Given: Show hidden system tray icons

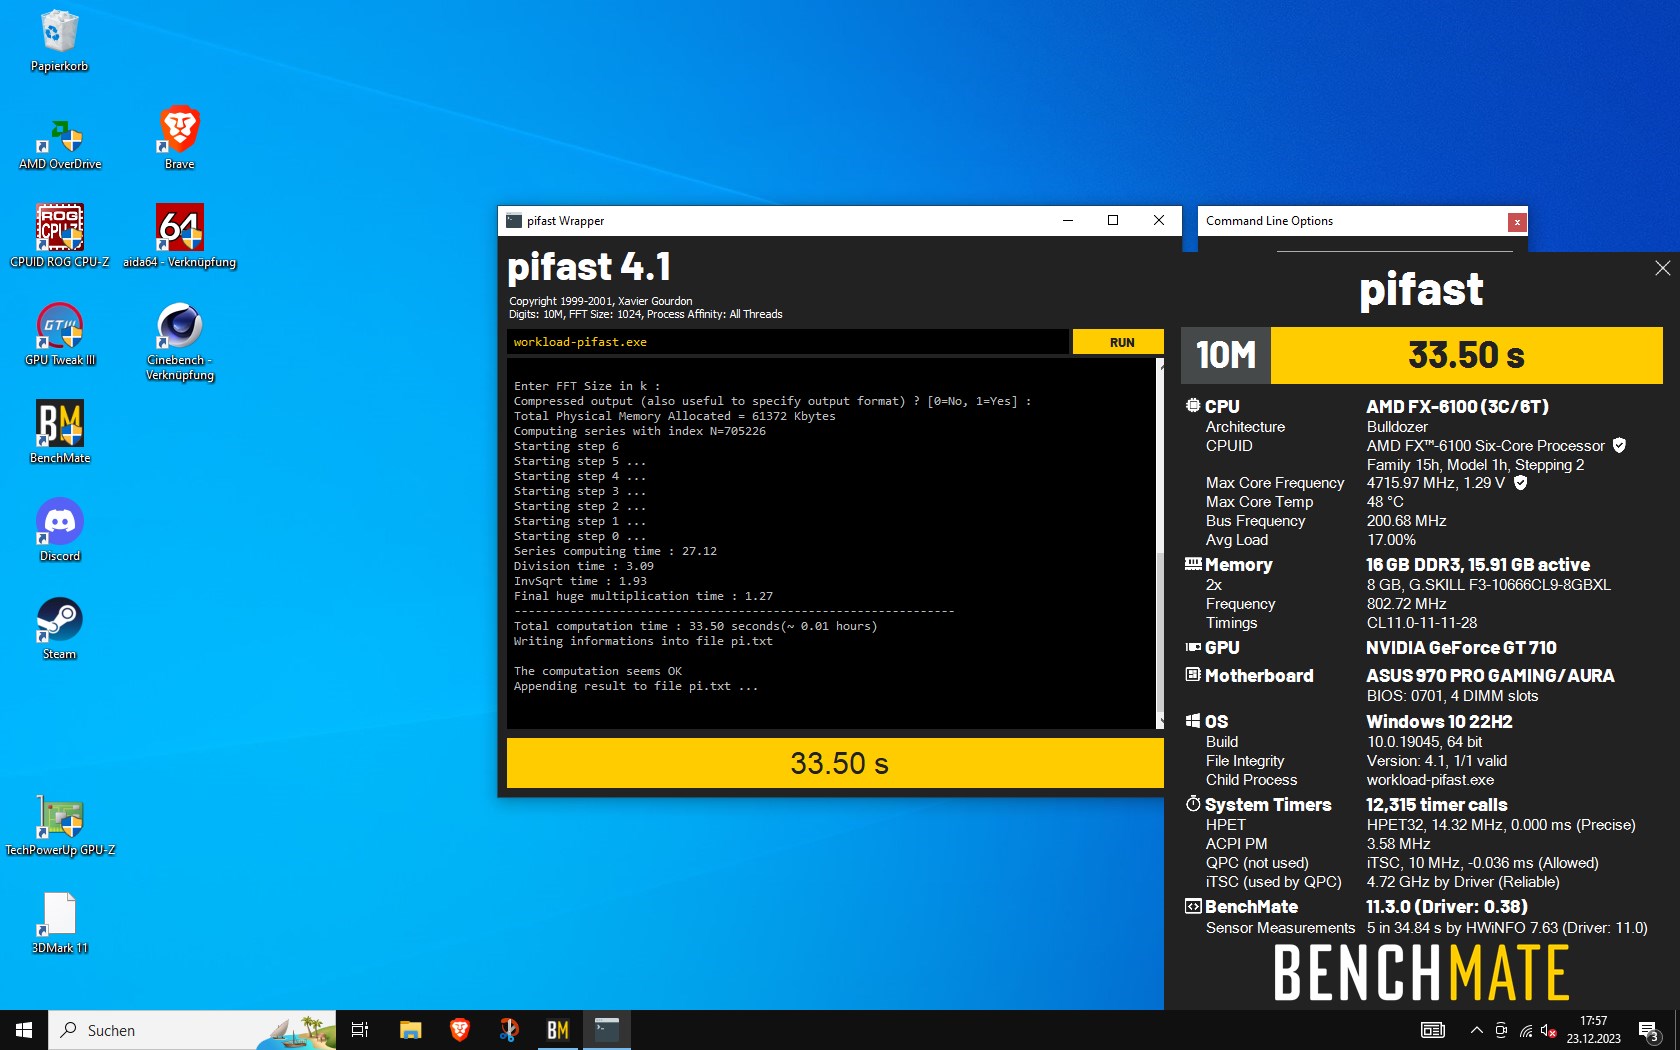Looking at the screenshot, I should [1476, 1030].
